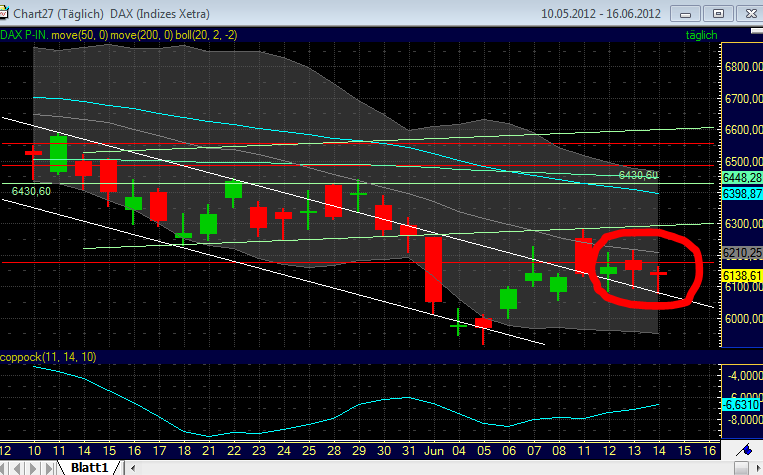Go to the next sheet tab
The width and height of the screenshot is (763, 475).
[33, 468]
